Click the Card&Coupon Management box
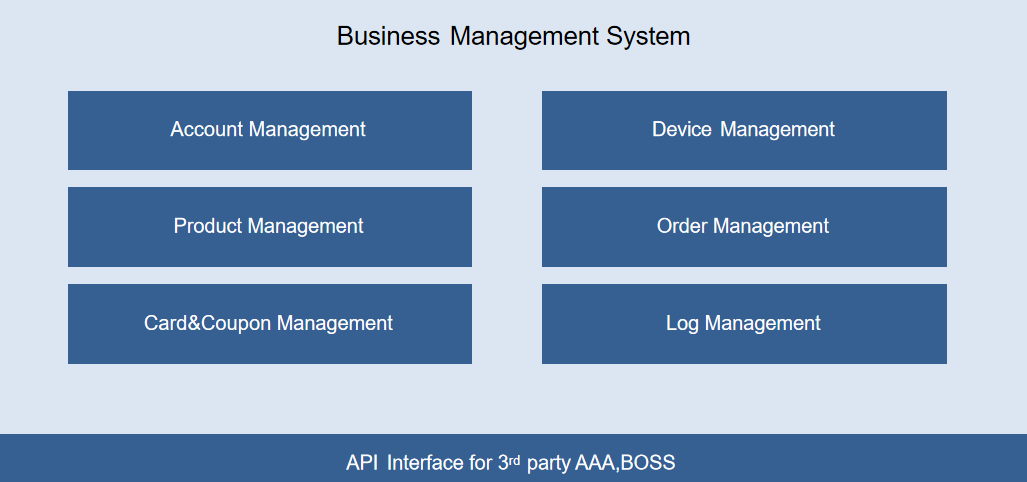Screen dimensions: 1027x482 pyautogui.click(x=269, y=324)
